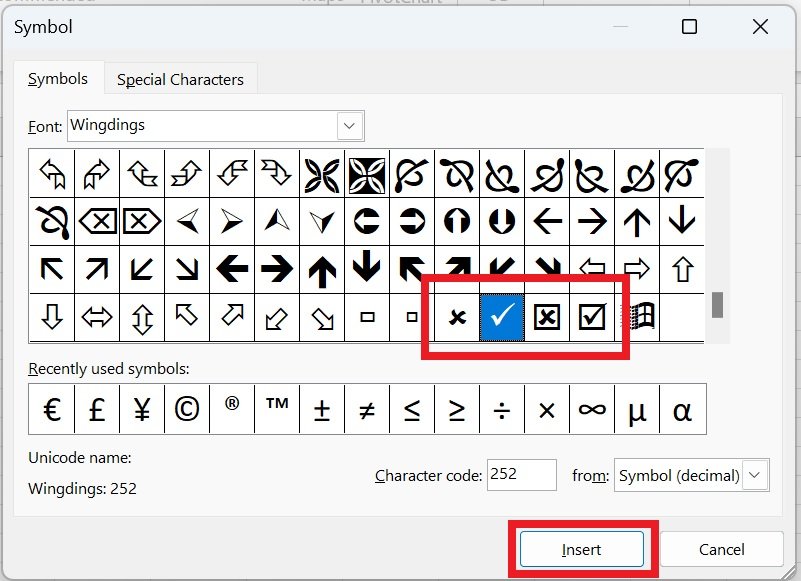801x581 pixels.
Task: Select the right-pointing clear key symbol
Action: coord(142,221)
